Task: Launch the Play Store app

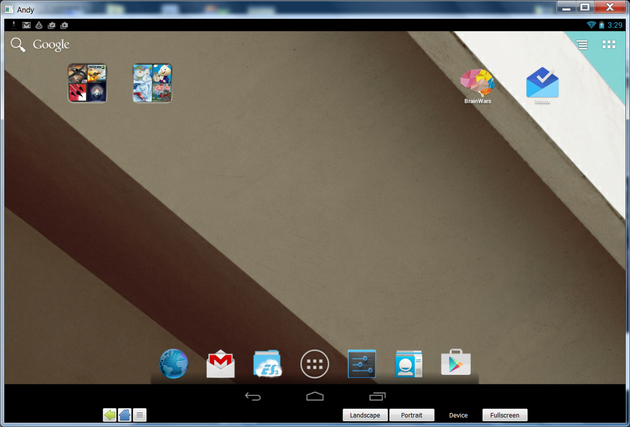Action: tap(456, 363)
